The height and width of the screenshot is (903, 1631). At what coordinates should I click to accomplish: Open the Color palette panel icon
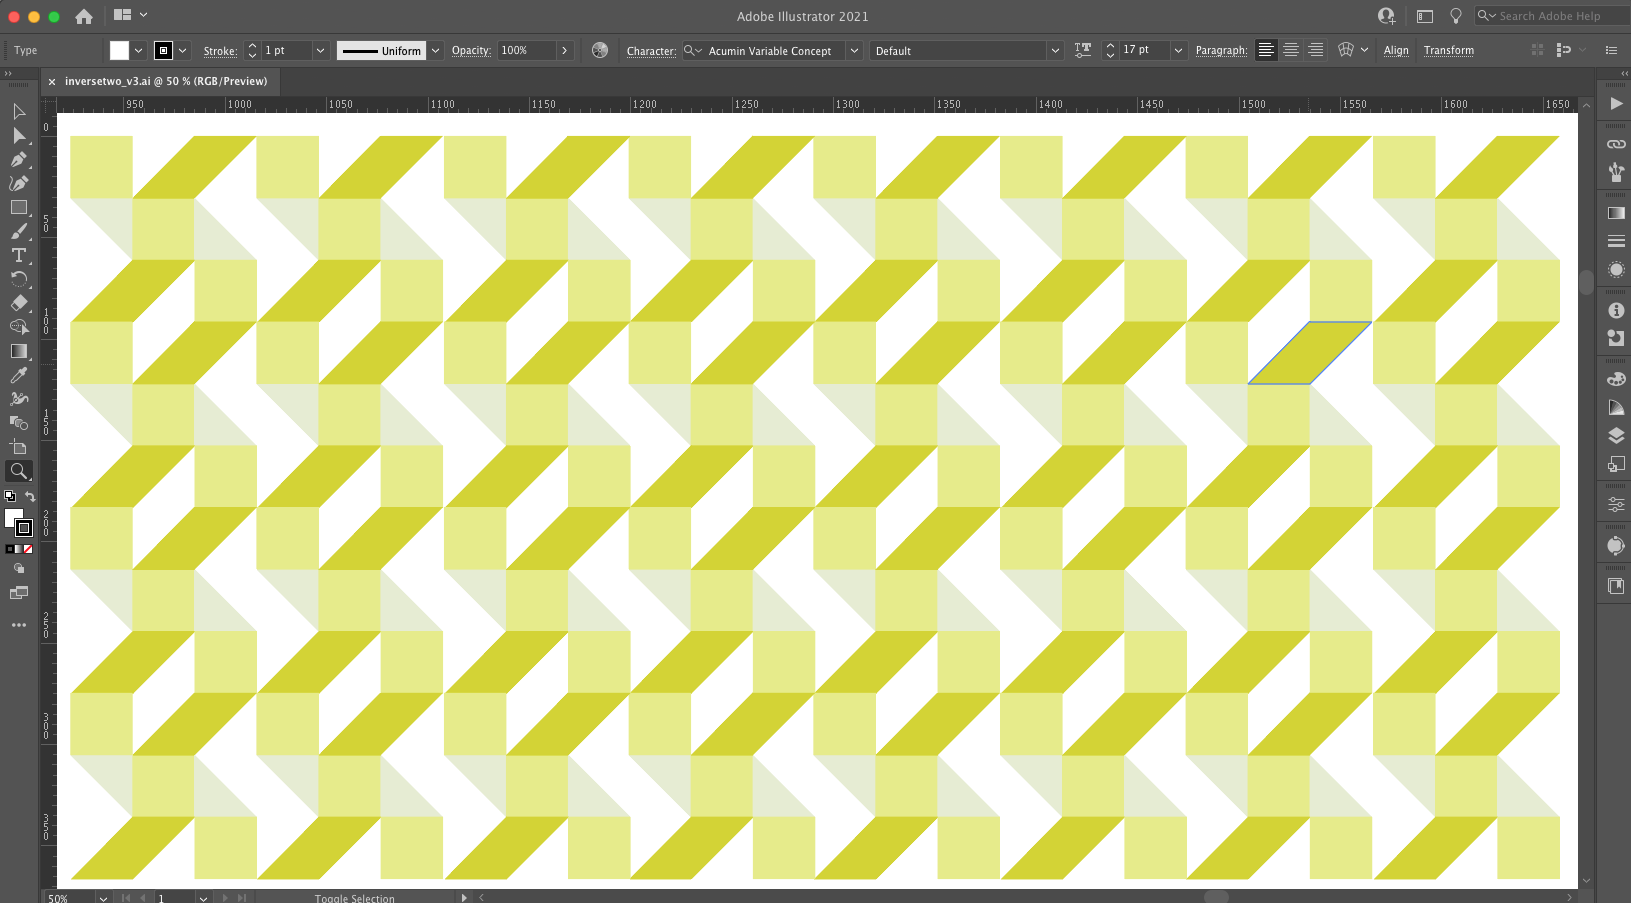click(x=1616, y=379)
